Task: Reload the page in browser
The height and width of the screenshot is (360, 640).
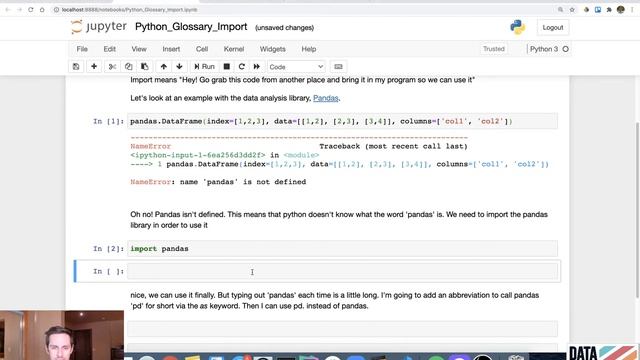Action: coord(31,9)
